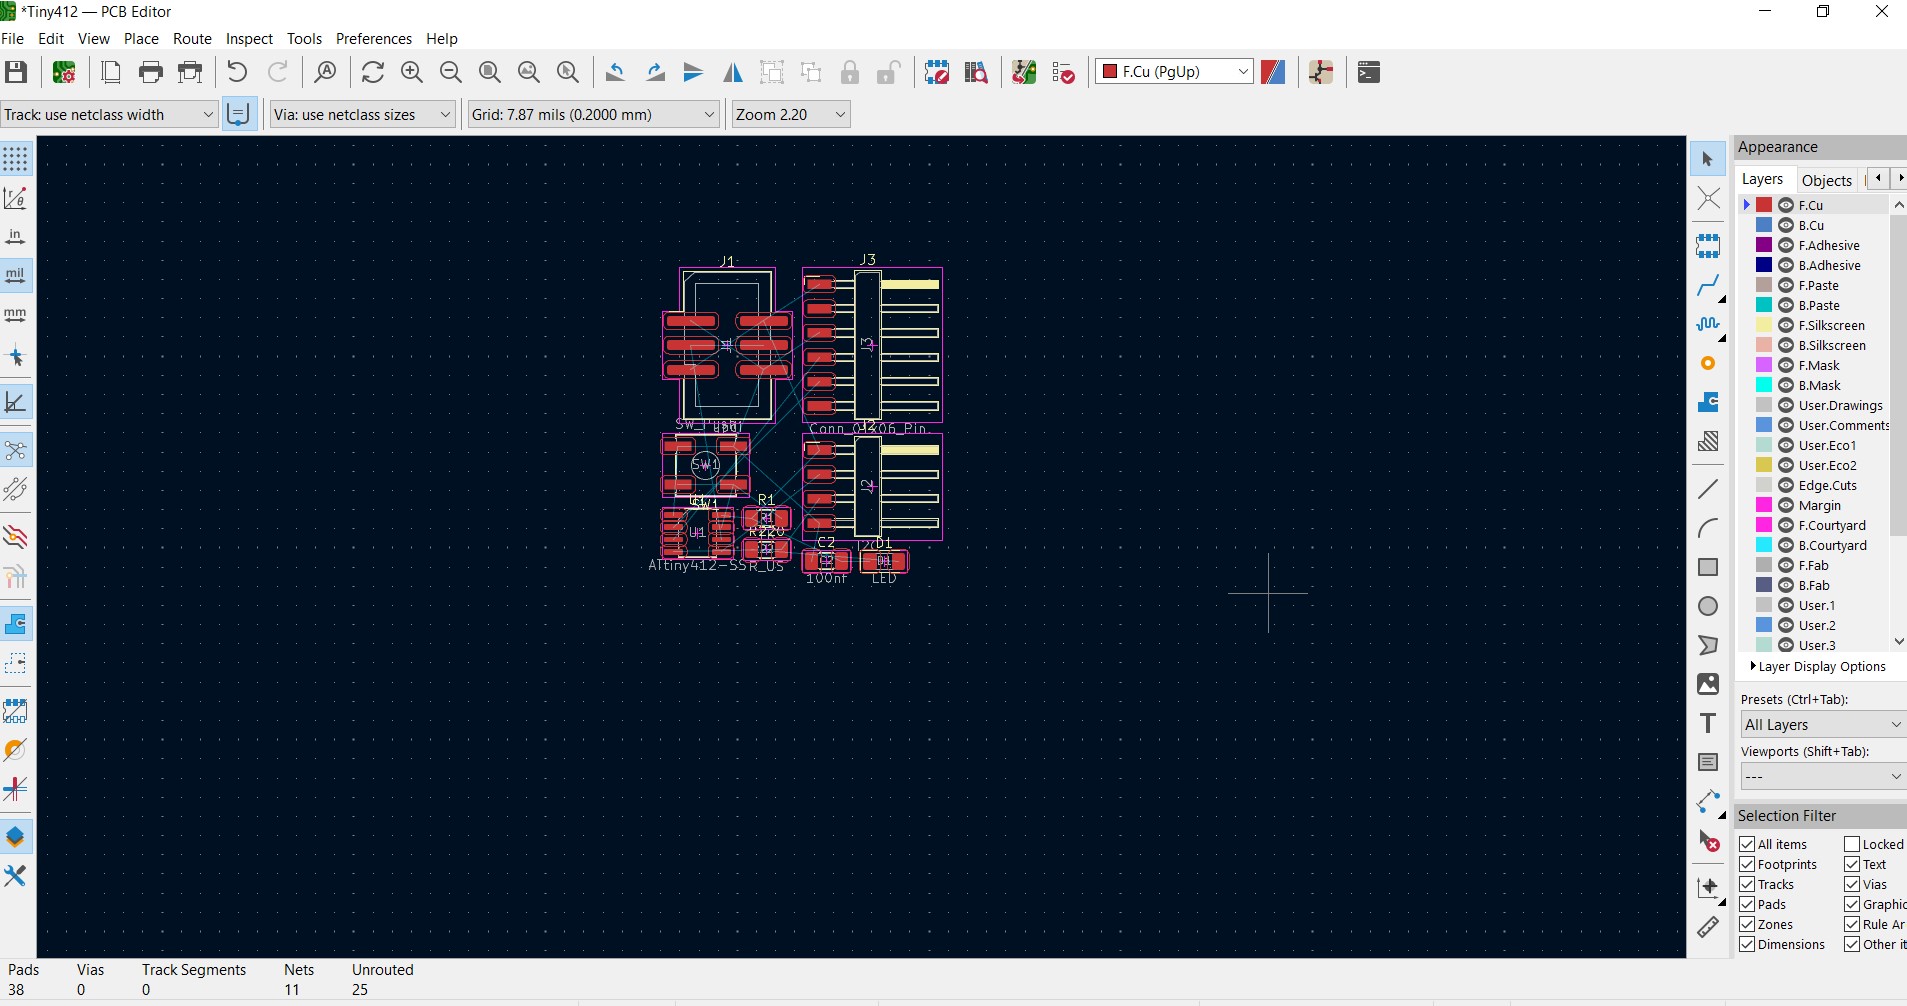Toggle F.Courtyard layer visibility
The width and height of the screenshot is (1907, 1006).
pyautogui.click(x=1786, y=525)
